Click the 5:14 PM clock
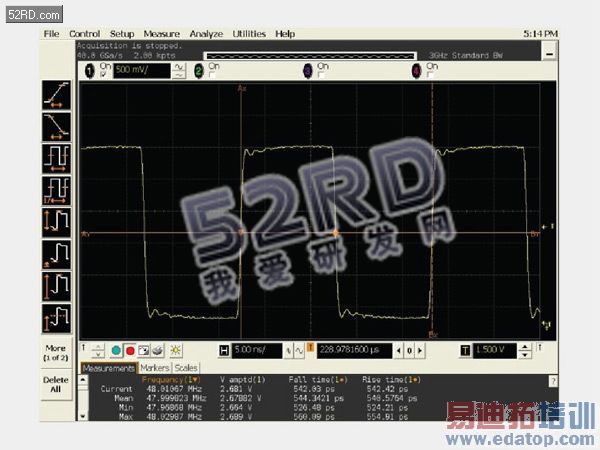Viewport: 600px width, 450px height. [x=540, y=34]
